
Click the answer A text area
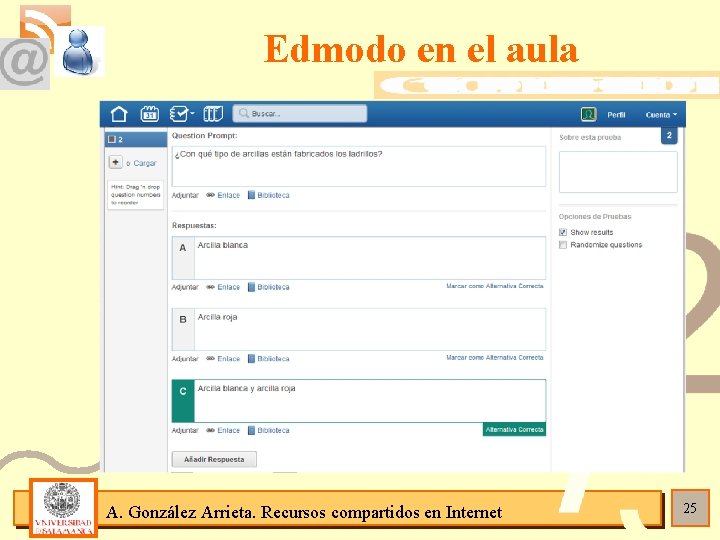[x=370, y=258]
